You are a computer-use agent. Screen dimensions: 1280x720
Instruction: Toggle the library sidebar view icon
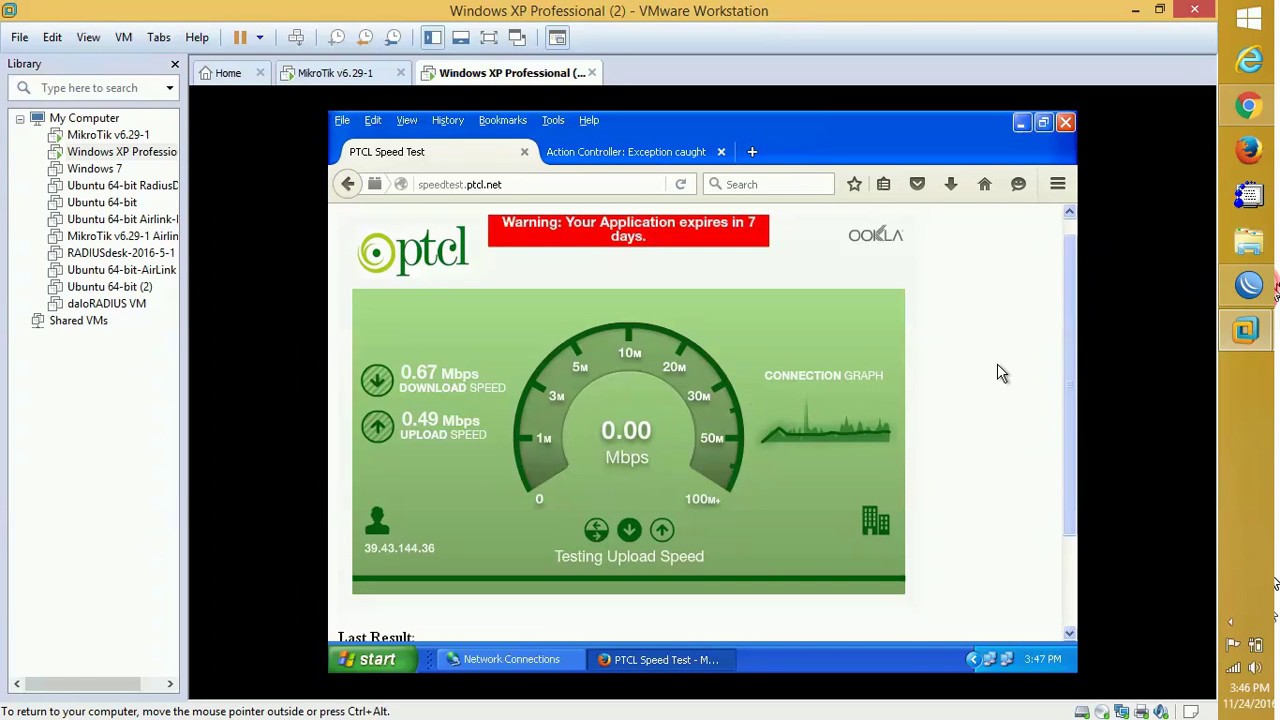pyautogui.click(x=432, y=37)
